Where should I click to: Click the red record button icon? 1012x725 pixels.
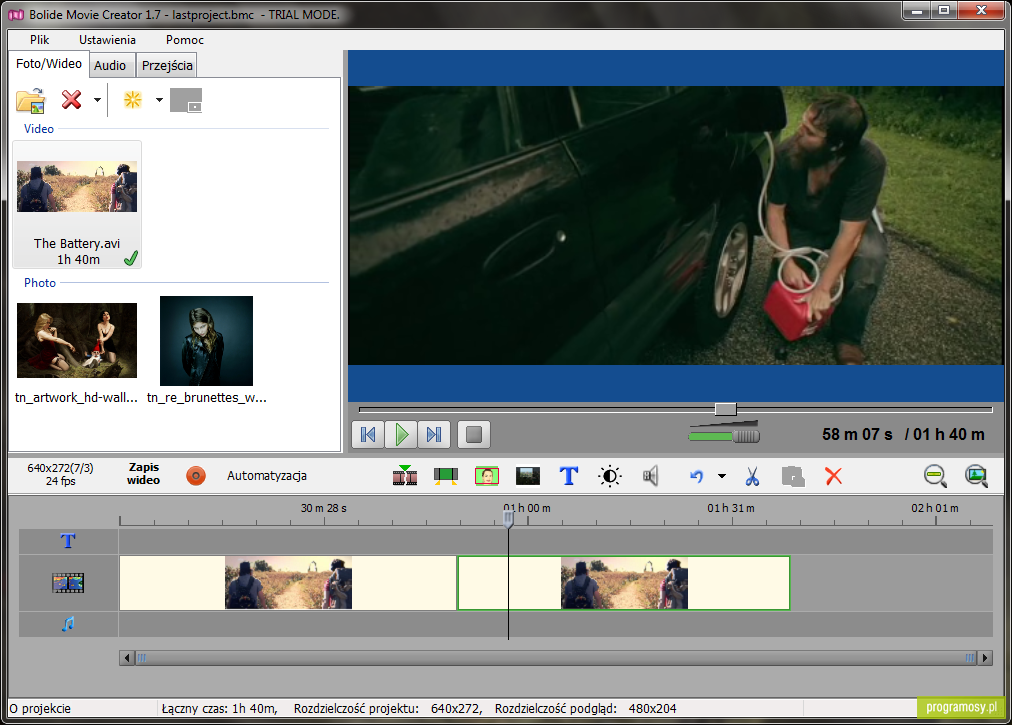click(196, 476)
